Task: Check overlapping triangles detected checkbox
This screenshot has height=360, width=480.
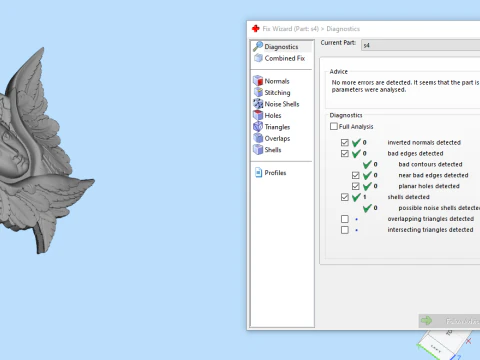Action: (345, 219)
